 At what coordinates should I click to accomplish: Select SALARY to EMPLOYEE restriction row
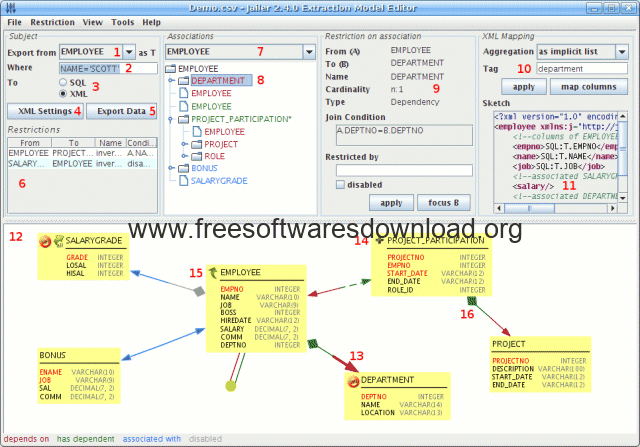(x=82, y=164)
